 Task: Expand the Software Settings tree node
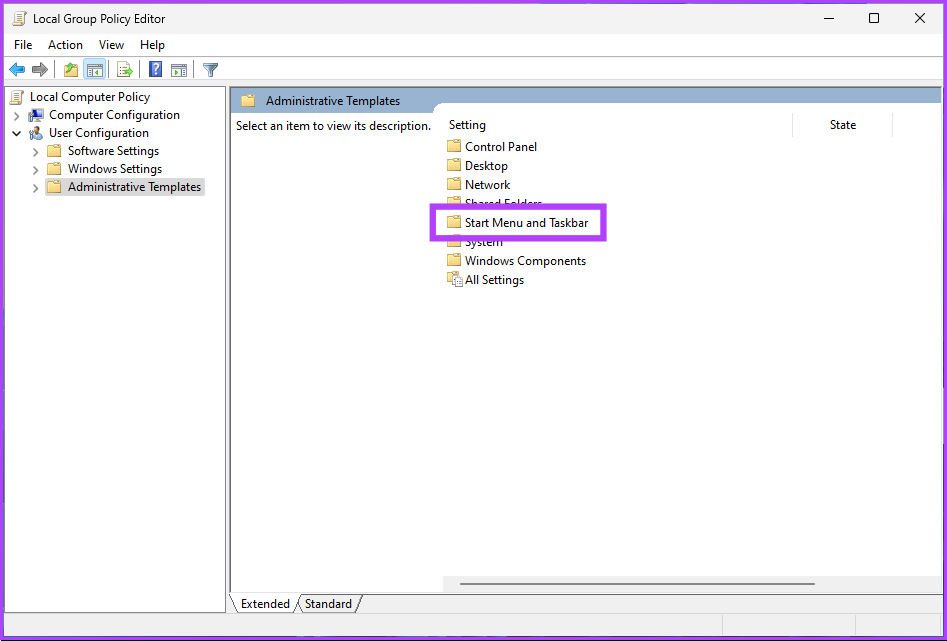point(36,151)
